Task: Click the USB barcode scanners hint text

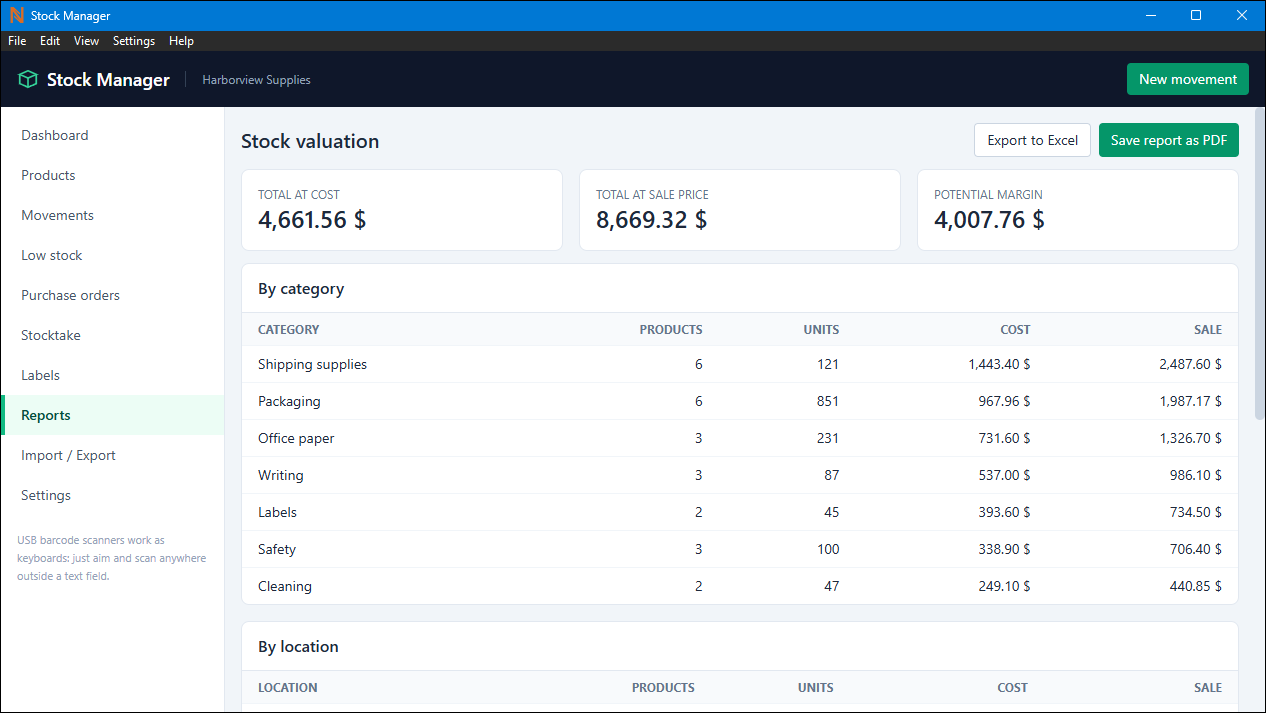Action: (112, 558)
